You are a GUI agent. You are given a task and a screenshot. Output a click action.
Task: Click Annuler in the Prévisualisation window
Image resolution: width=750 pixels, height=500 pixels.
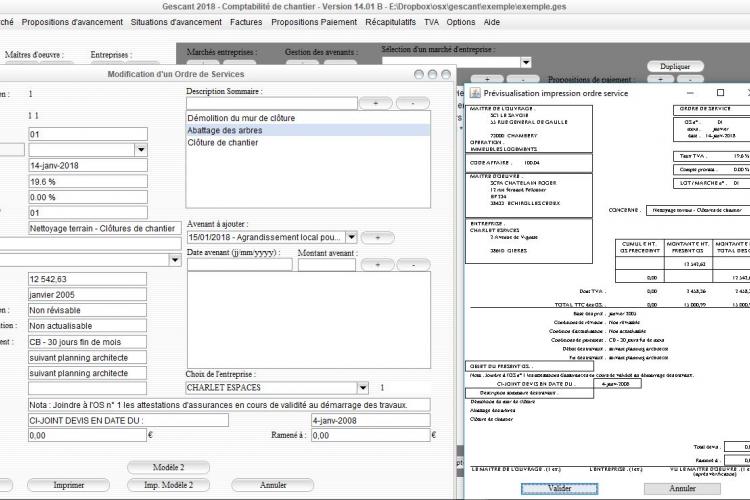[x=682, y=489]
